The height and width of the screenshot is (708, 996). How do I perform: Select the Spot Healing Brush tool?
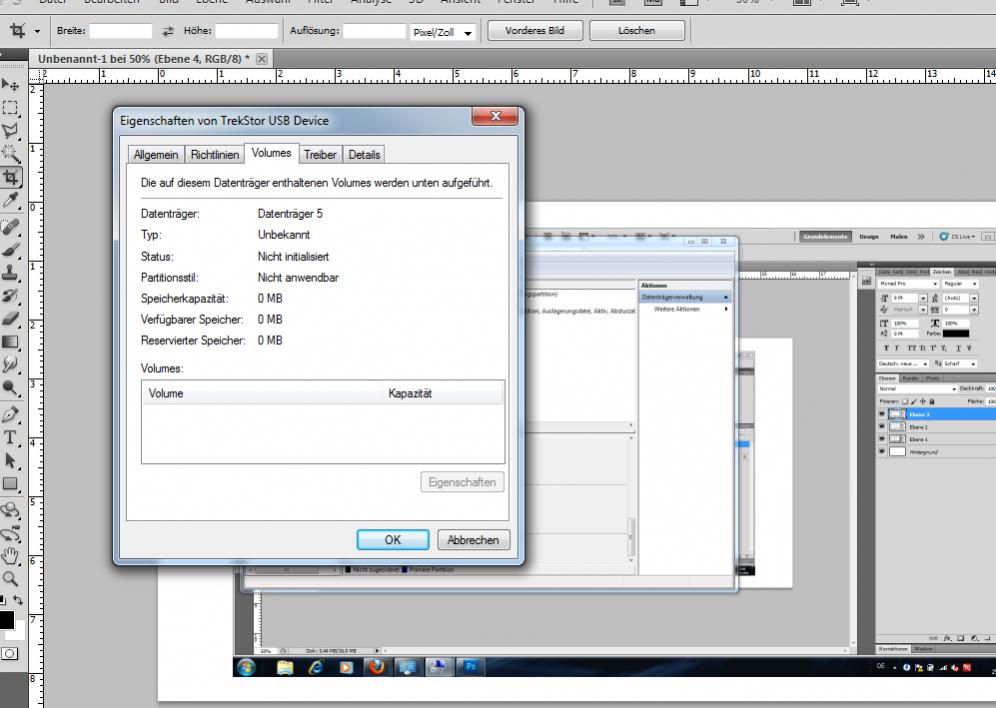click(x=10, y=227)
